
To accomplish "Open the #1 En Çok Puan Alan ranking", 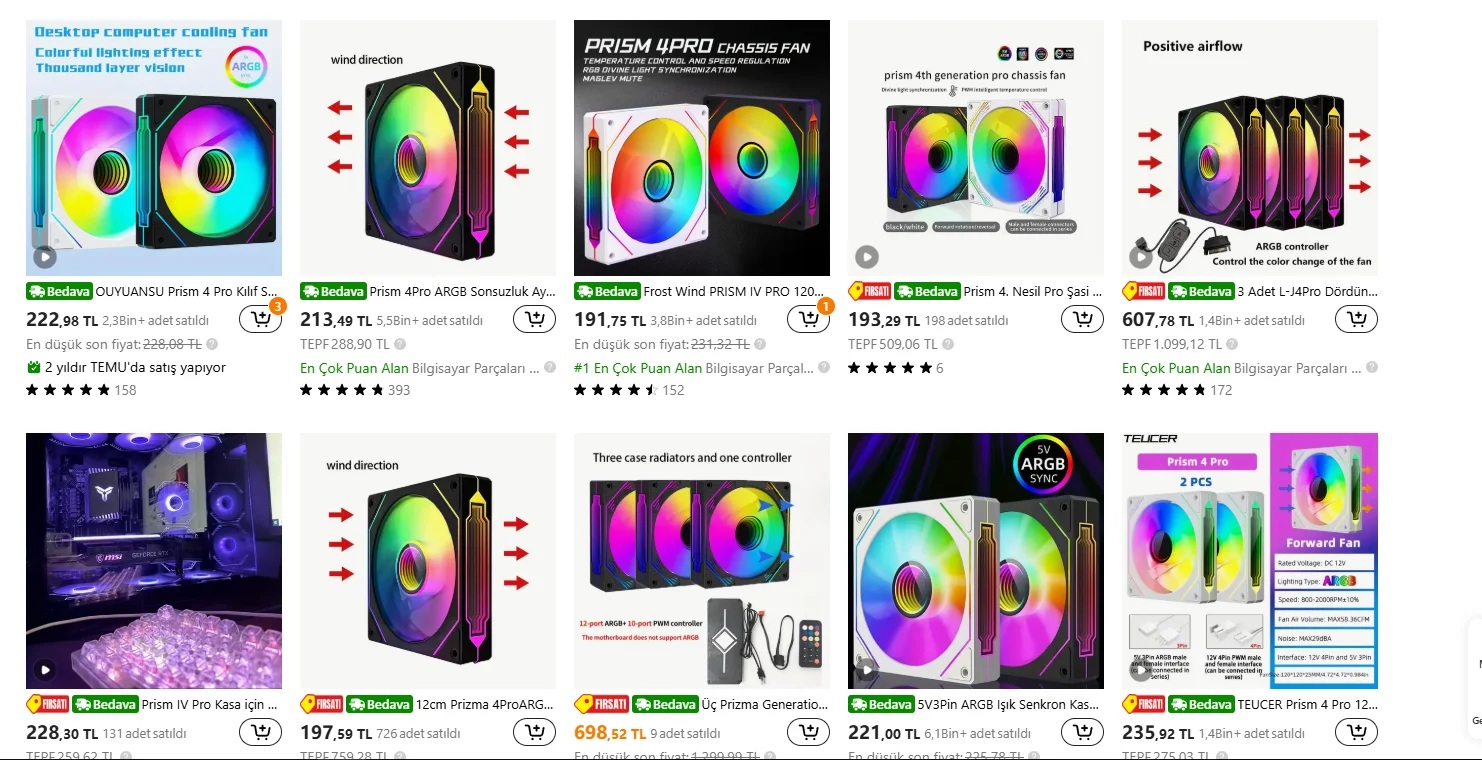I will [x=638, y=368].
